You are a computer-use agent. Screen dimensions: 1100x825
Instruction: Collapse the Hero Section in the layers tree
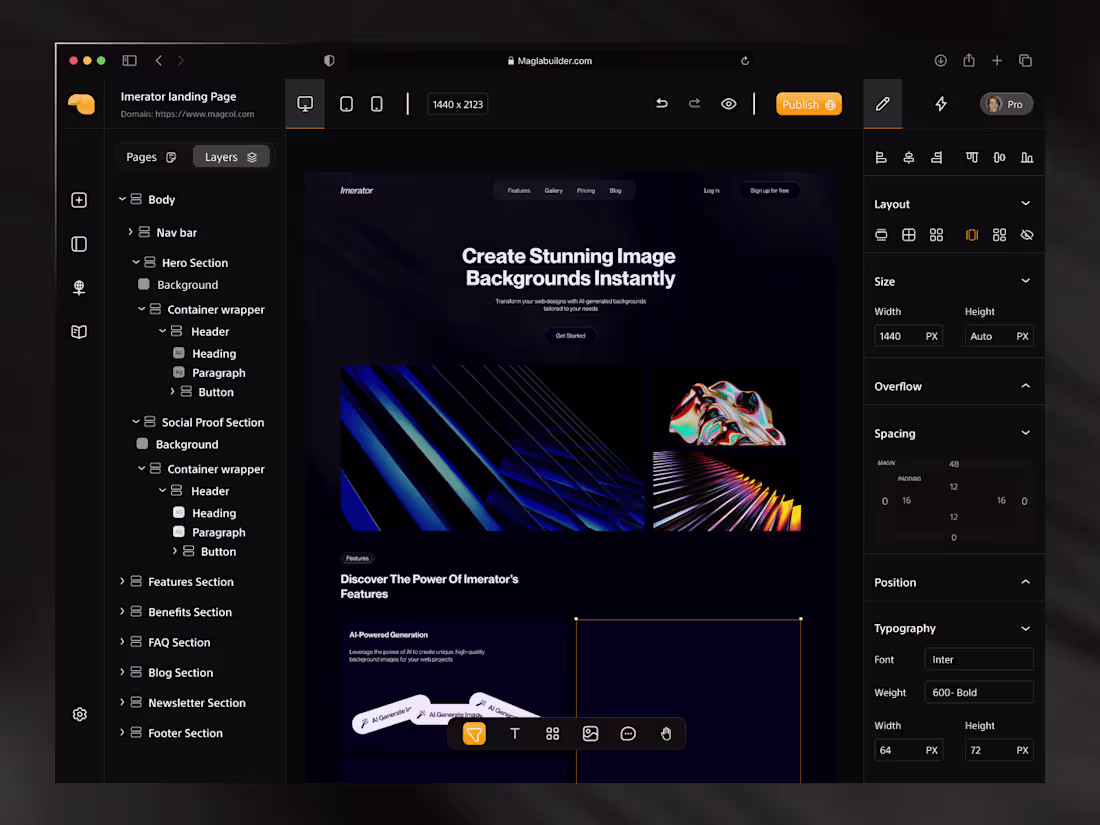tap(135, 262)
